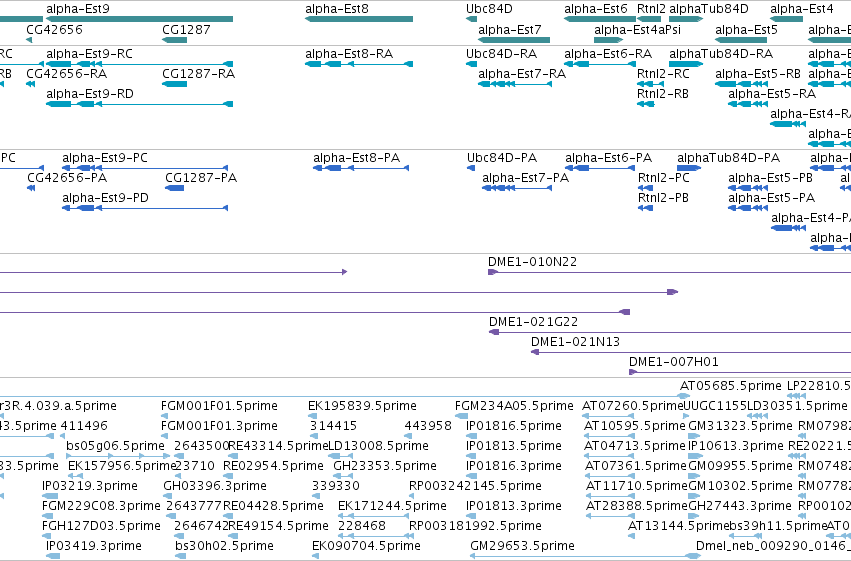Select the CG42656-RA transcript label
This screenshot has height=561, width=851.
point(67,74)
